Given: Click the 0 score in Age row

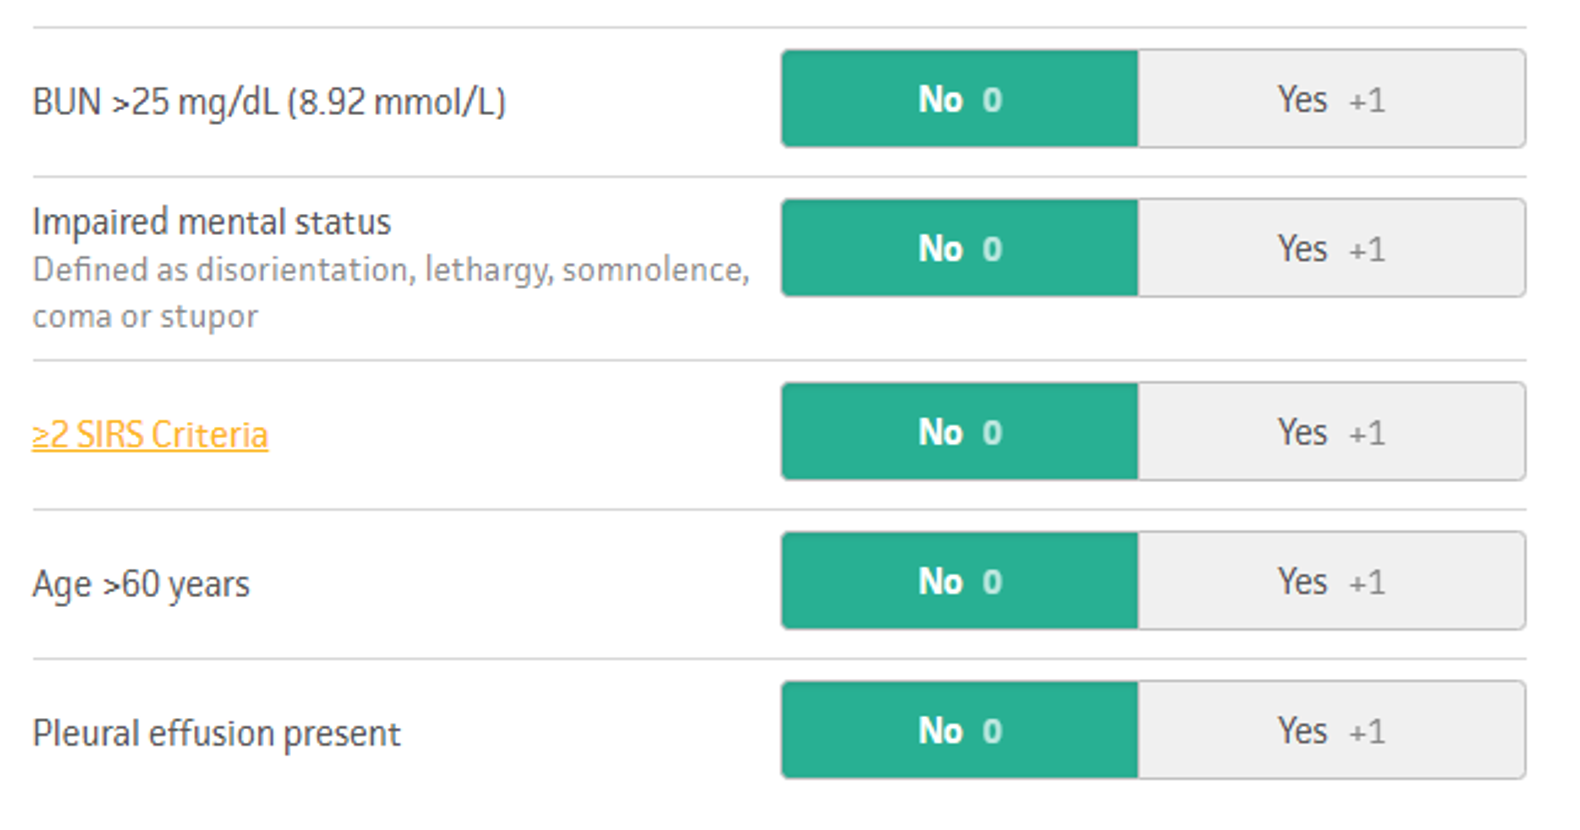Looking at the screenshot, I should tap(992, 582).
